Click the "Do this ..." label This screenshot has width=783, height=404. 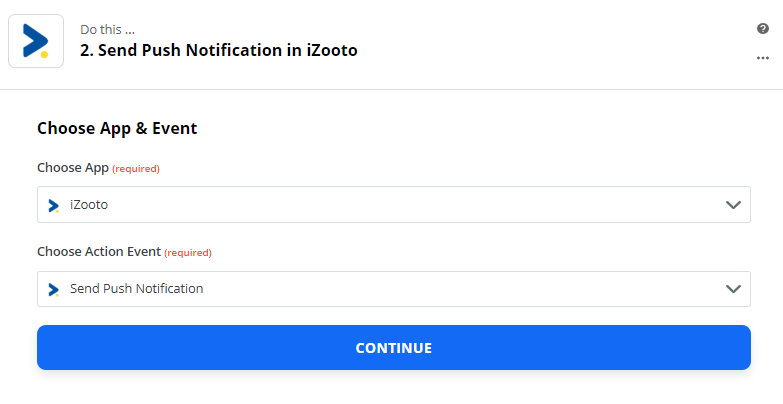pyautogui.click(x=109, y=29)
